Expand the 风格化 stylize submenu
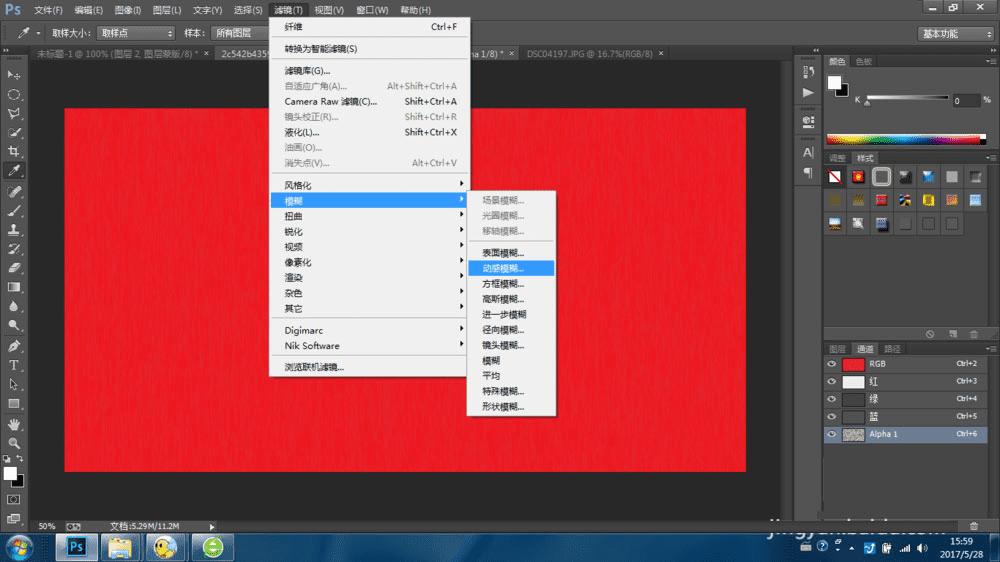Screen dimensions: 1000x562 pyautogui.click(x=369, y=185)
